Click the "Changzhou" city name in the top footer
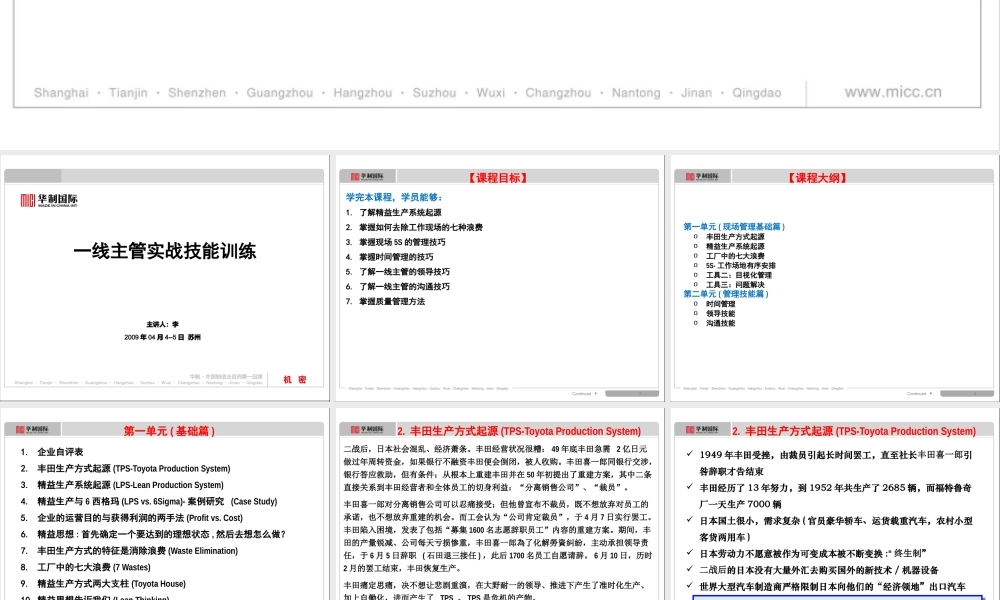 pos(559,93)
